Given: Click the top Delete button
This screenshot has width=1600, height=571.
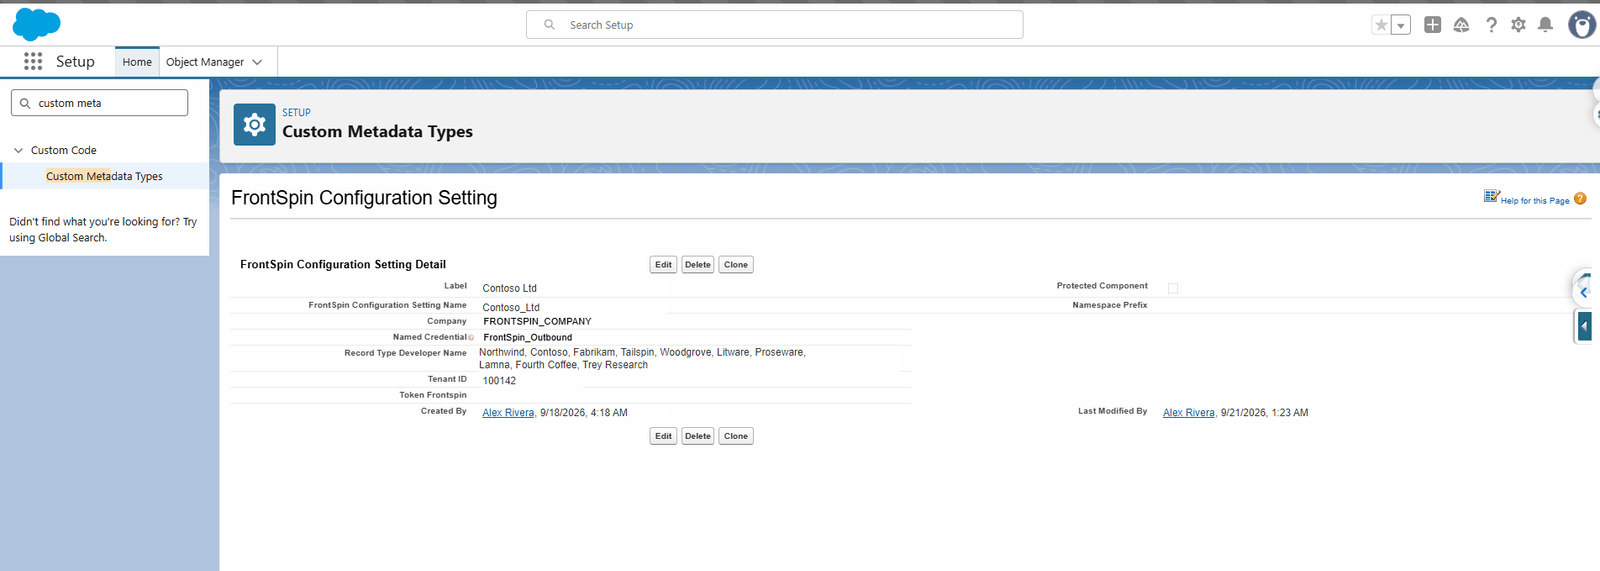Looking at the screenshot, I should coord(698,265).
